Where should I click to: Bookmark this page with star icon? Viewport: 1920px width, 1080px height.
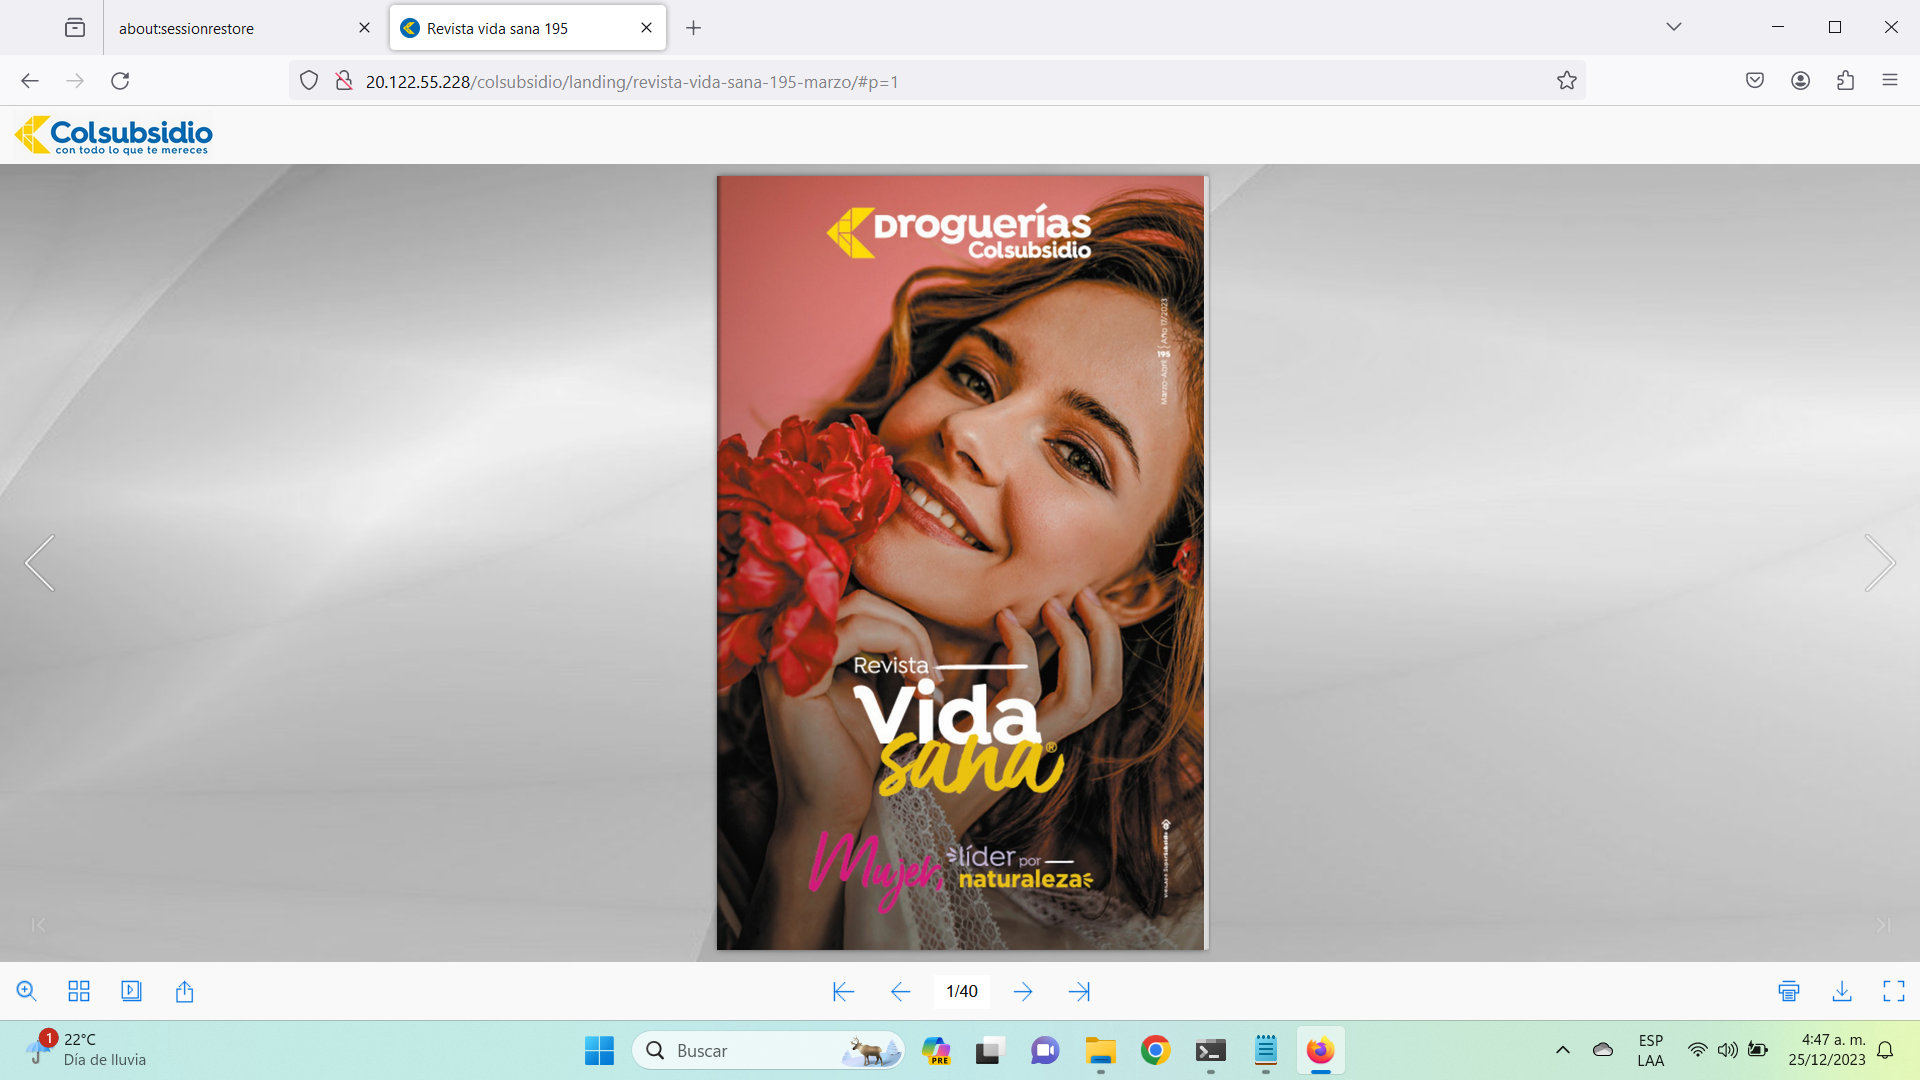pyautogui.click(x=1566, y=81)
